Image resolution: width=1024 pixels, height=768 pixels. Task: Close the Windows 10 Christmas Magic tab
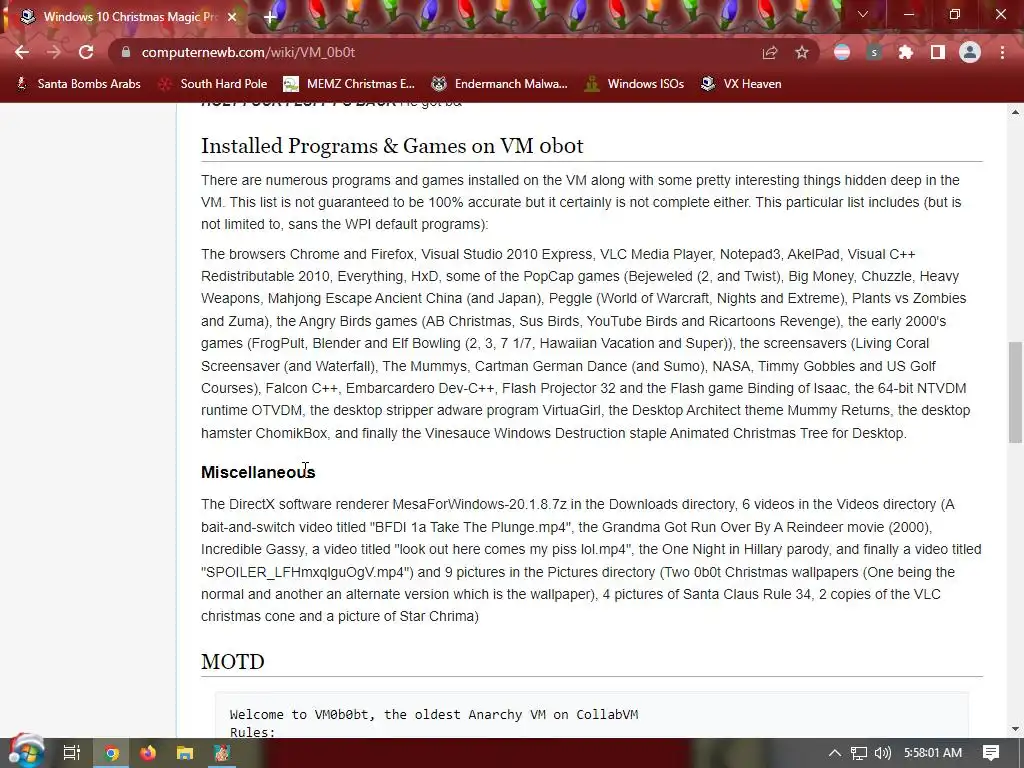point(232,17)
